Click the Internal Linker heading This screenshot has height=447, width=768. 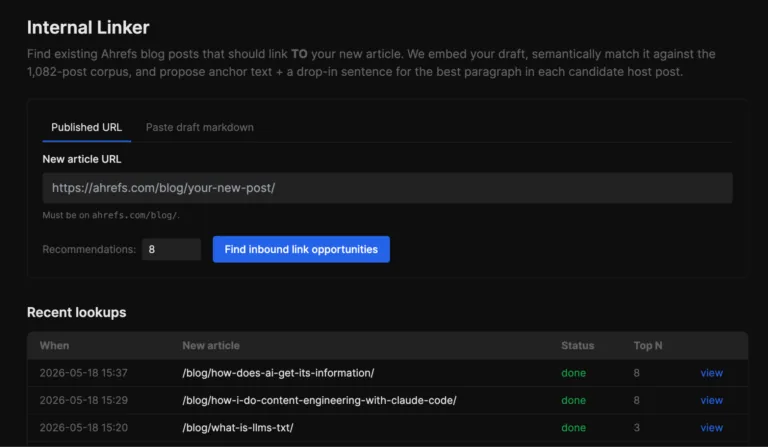[x=88, y=27]
